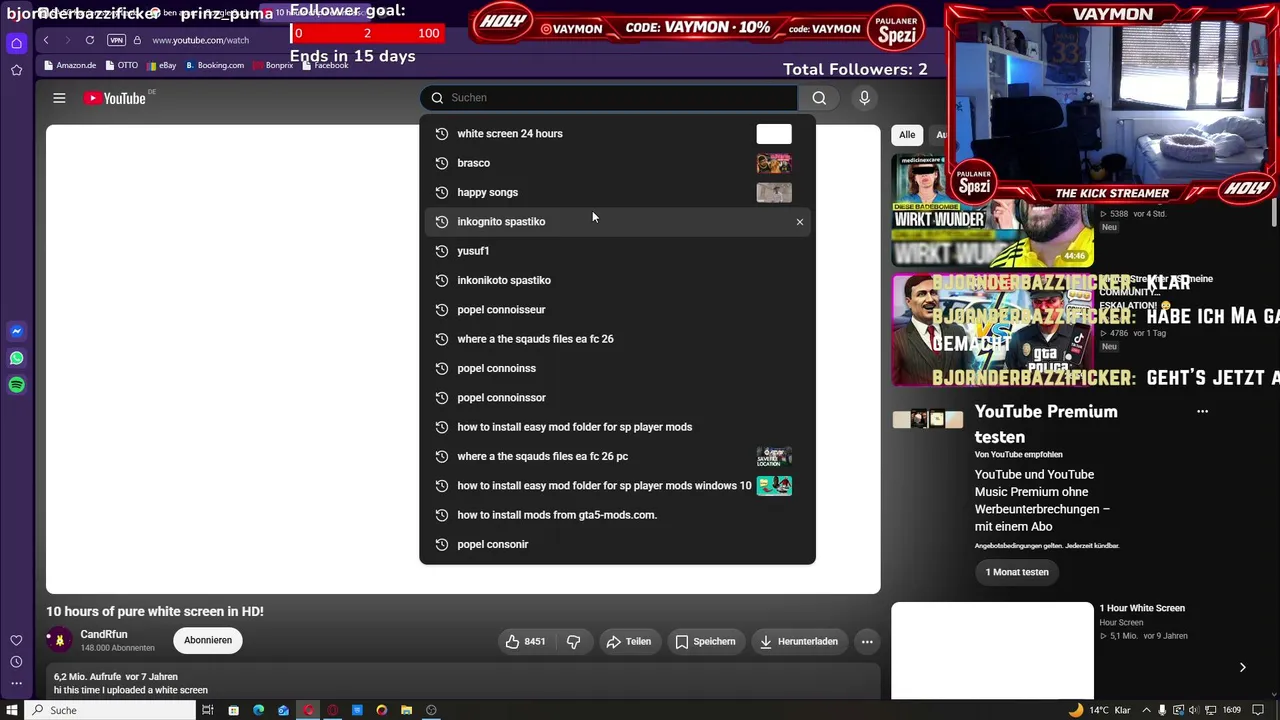The image size is (1280, 720).
Task: Open the YouTube Premium ad options menu
Action: pyautogui.click(x=1202, y=411)
